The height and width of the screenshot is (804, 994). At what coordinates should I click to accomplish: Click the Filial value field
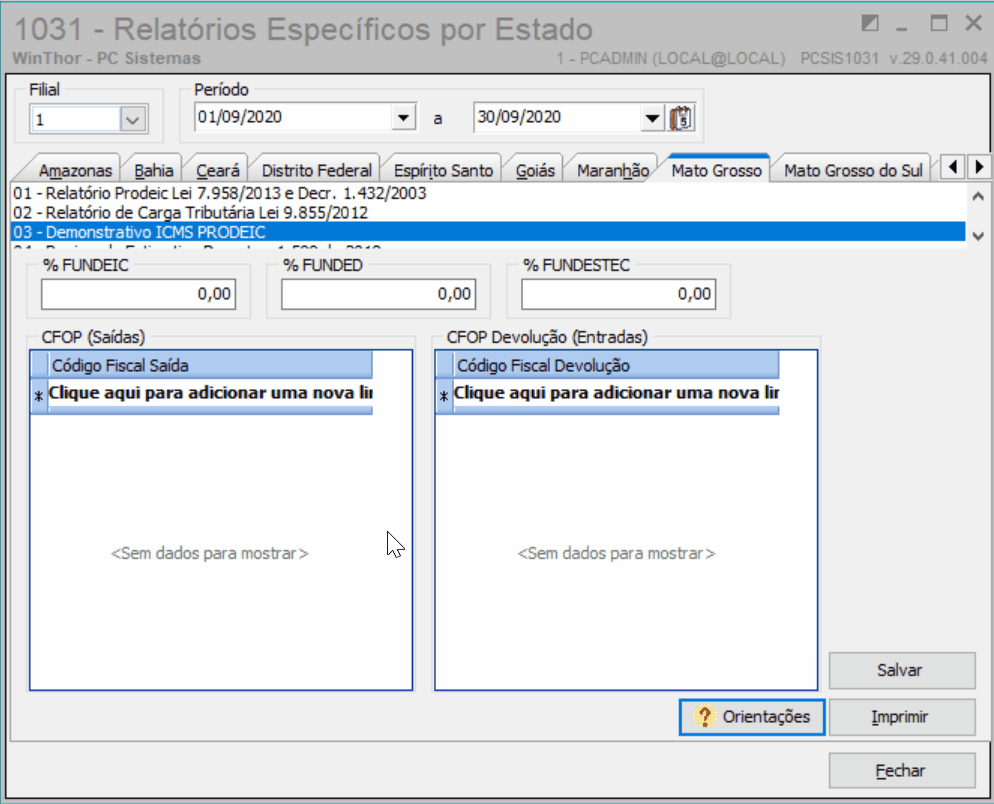tap(75, 119)
